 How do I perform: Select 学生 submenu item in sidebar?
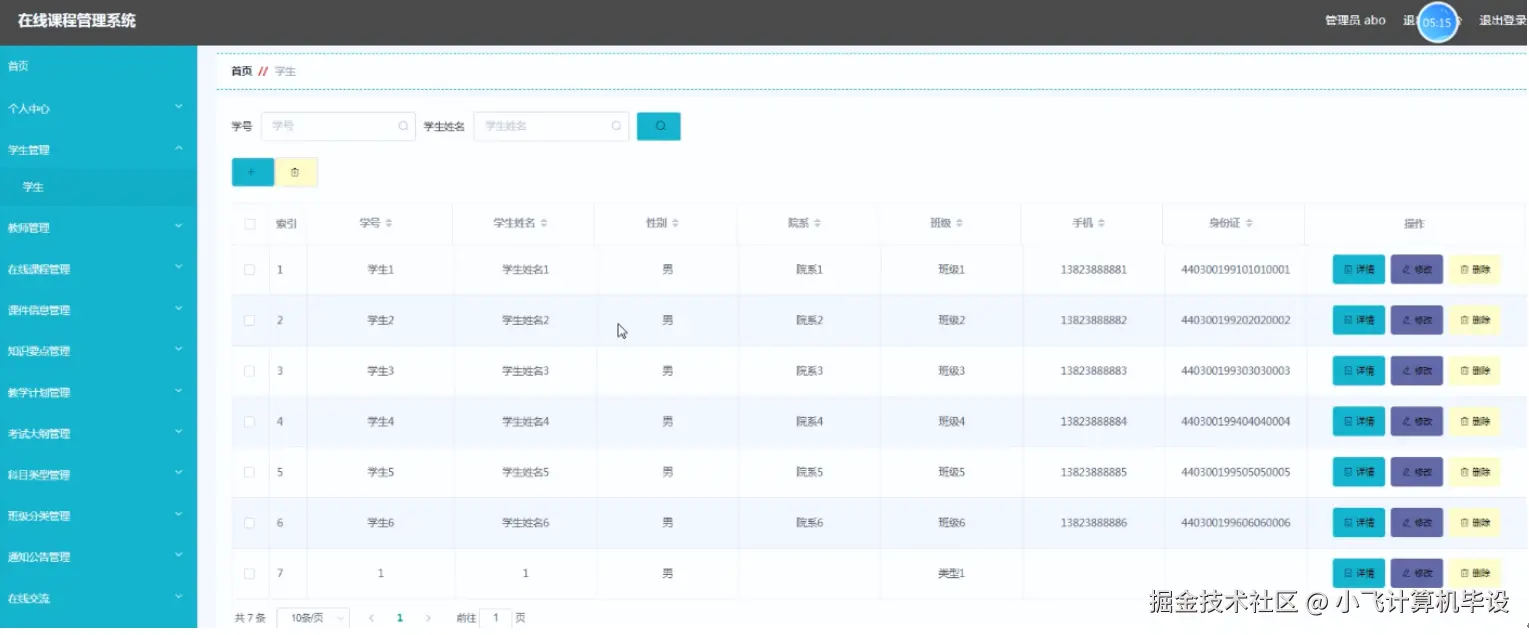pyautogui.click(x=98, y=187)
